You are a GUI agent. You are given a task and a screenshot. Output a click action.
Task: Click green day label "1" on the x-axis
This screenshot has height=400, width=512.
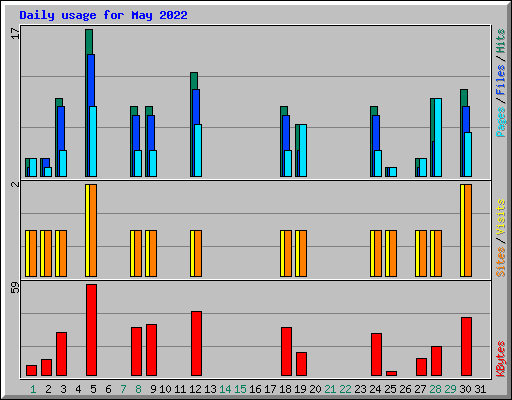pos(33,389)
